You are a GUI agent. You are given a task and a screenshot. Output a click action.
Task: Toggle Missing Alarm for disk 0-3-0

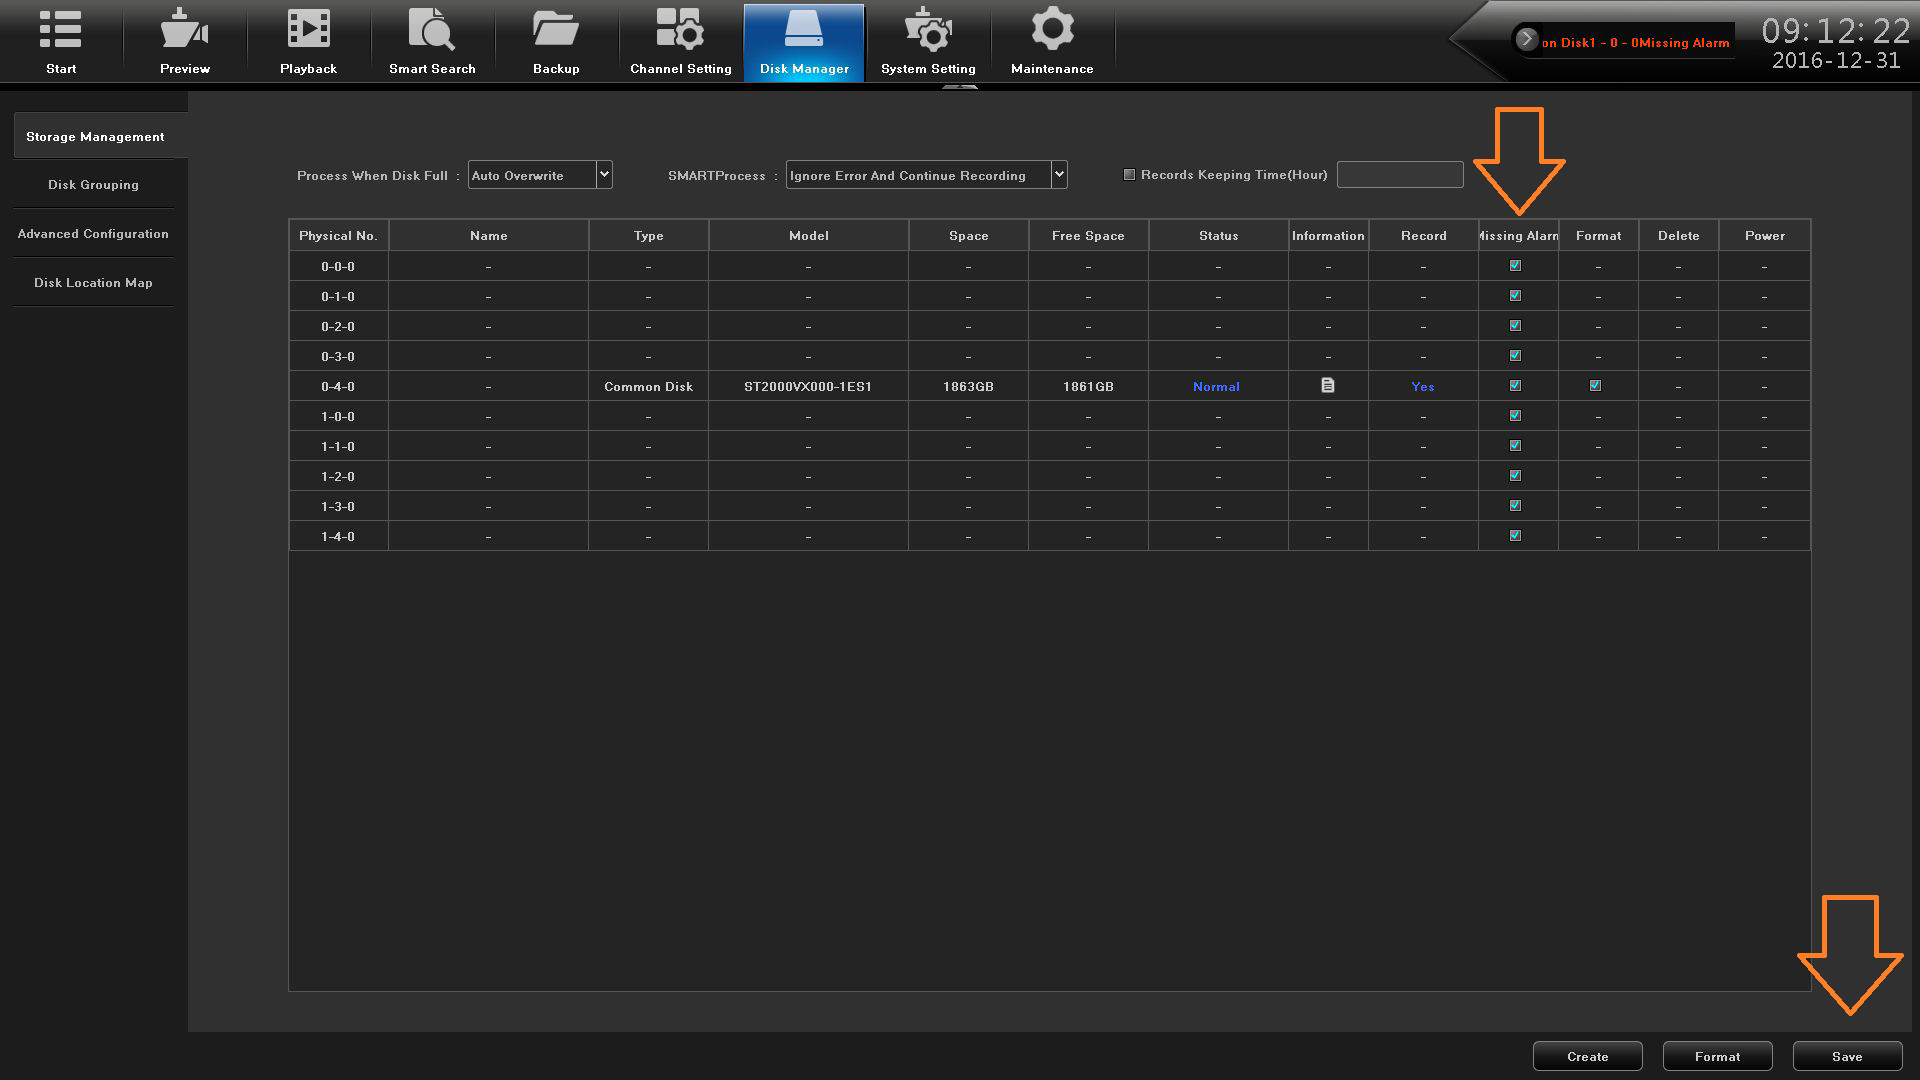(x=1515, y=355)
